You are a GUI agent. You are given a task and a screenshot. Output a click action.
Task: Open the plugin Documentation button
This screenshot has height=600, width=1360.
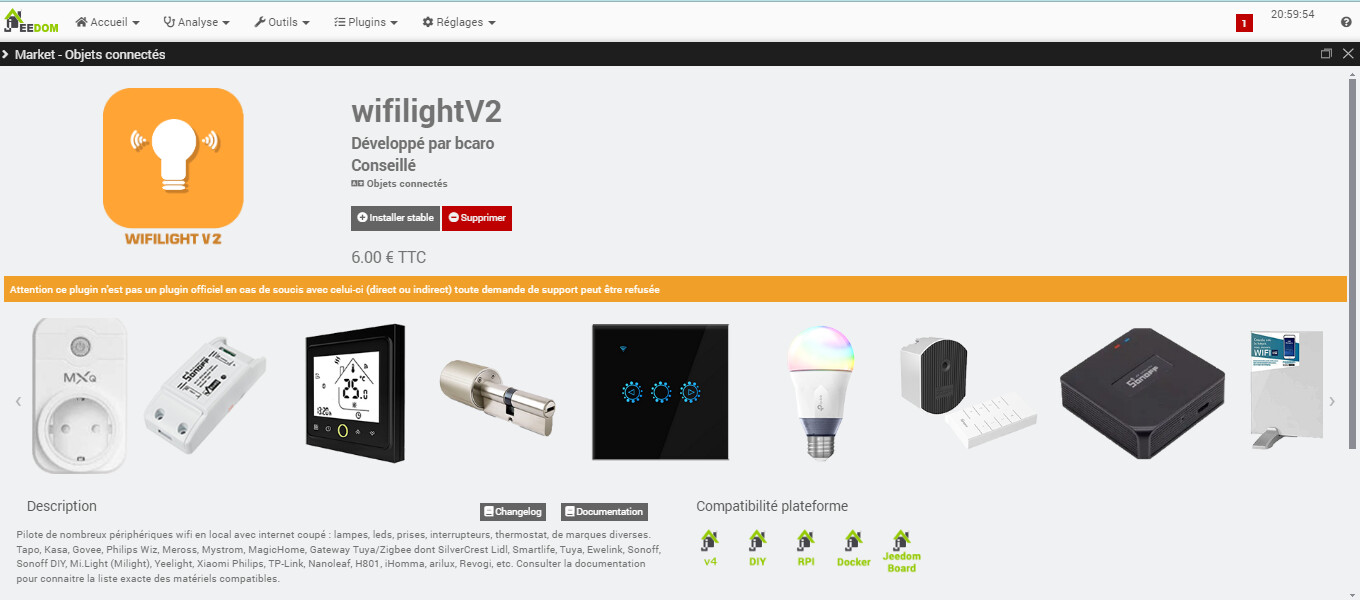pos(604,512)
